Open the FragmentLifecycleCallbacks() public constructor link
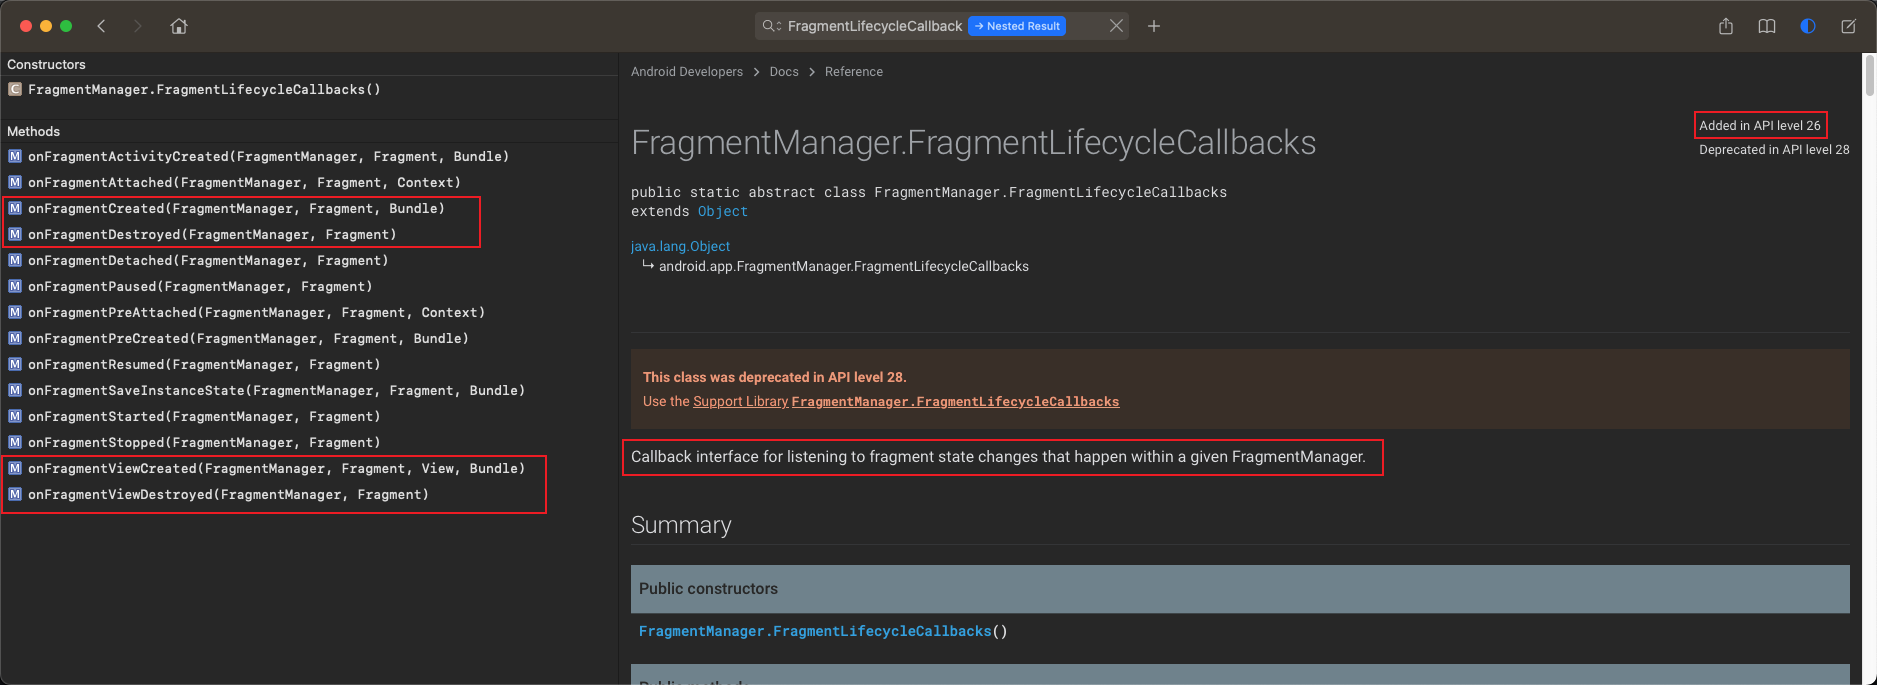This screenshot has width=1877, height=685. coord(815,631)
